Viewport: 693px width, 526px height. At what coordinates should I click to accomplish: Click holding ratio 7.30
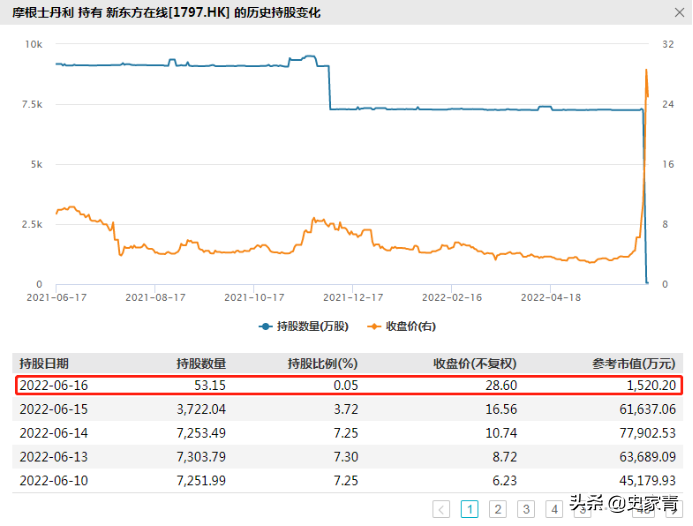[x=346, y=457]
